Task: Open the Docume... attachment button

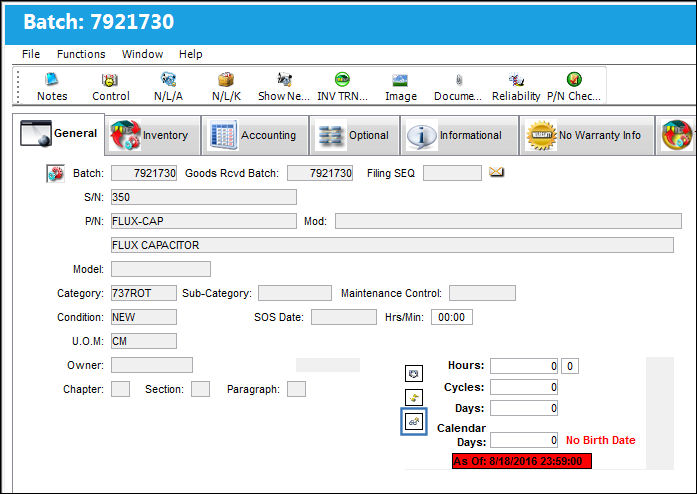Action: pos(458,87)
